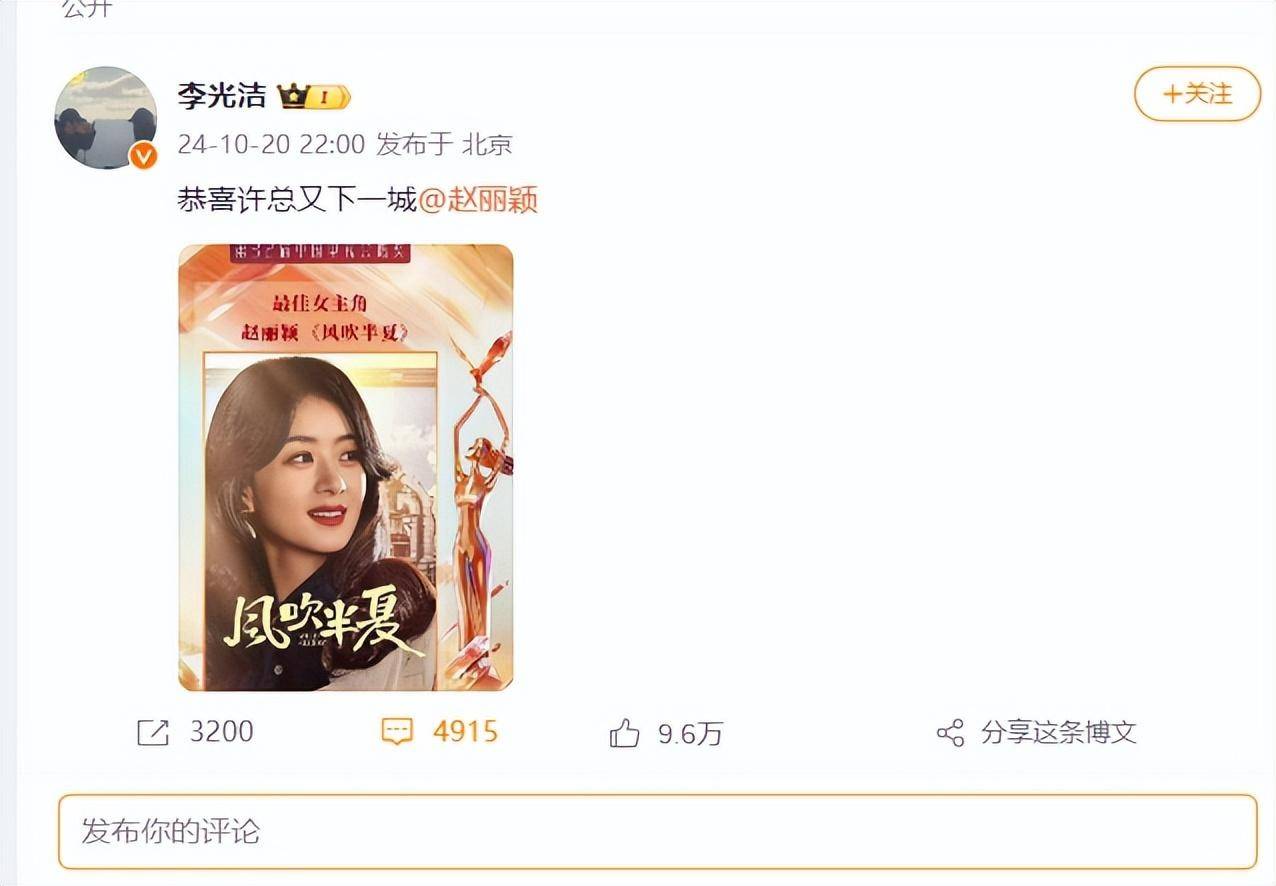Click the username 李光洁
The image size is (1276, 886).
coord(222,96)
